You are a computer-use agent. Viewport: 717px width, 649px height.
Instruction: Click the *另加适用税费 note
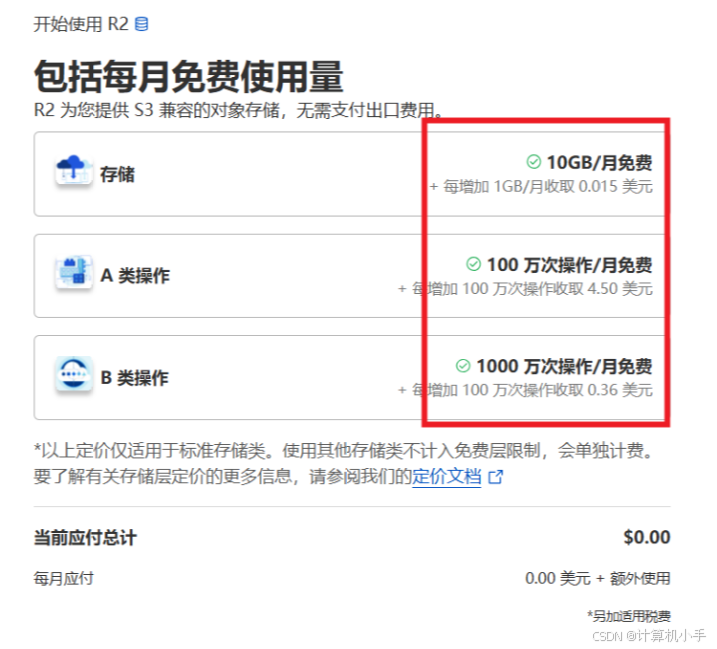pyautogui.click(x=629, y=617)
